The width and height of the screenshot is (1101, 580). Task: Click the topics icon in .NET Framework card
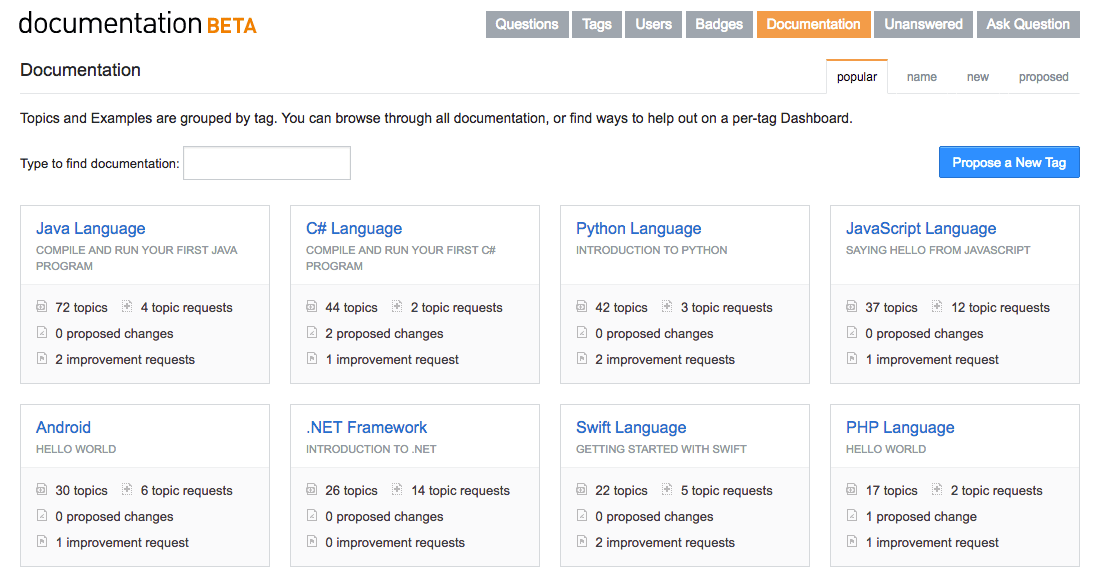coord(312,489)
